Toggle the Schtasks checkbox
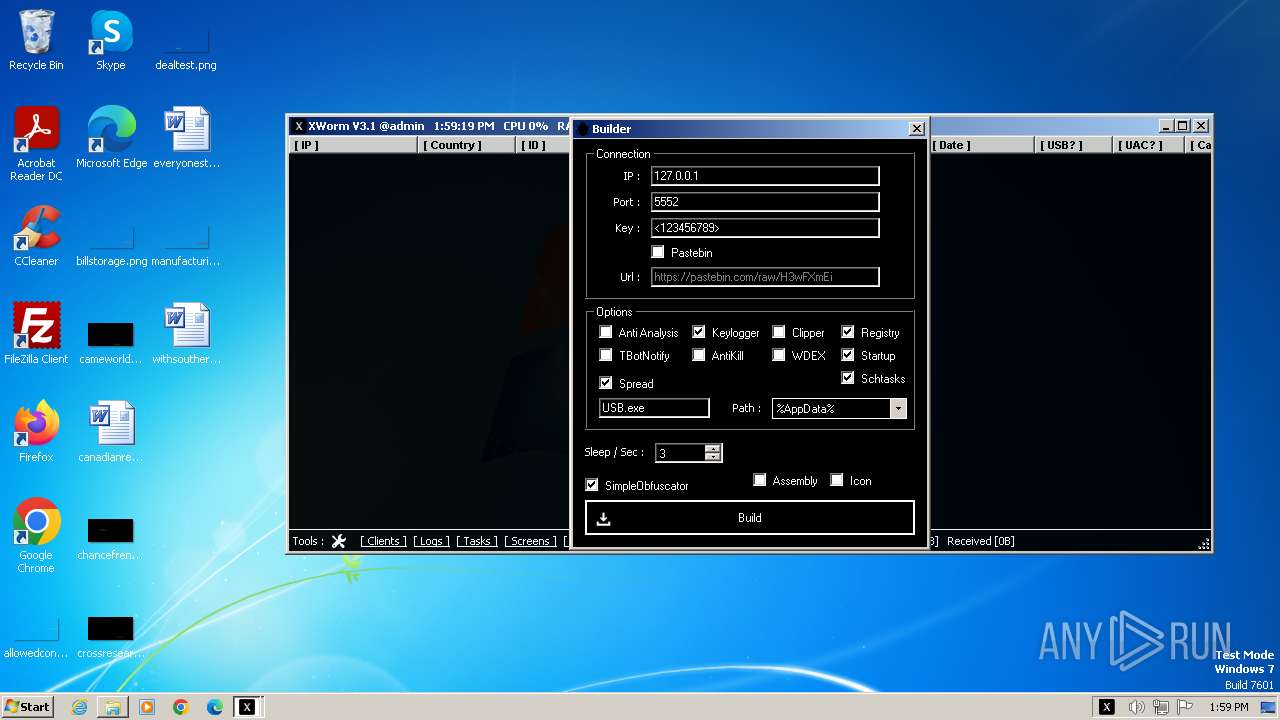The height and width of the screenshot is (720, 1280). click(x=848, y=378)
